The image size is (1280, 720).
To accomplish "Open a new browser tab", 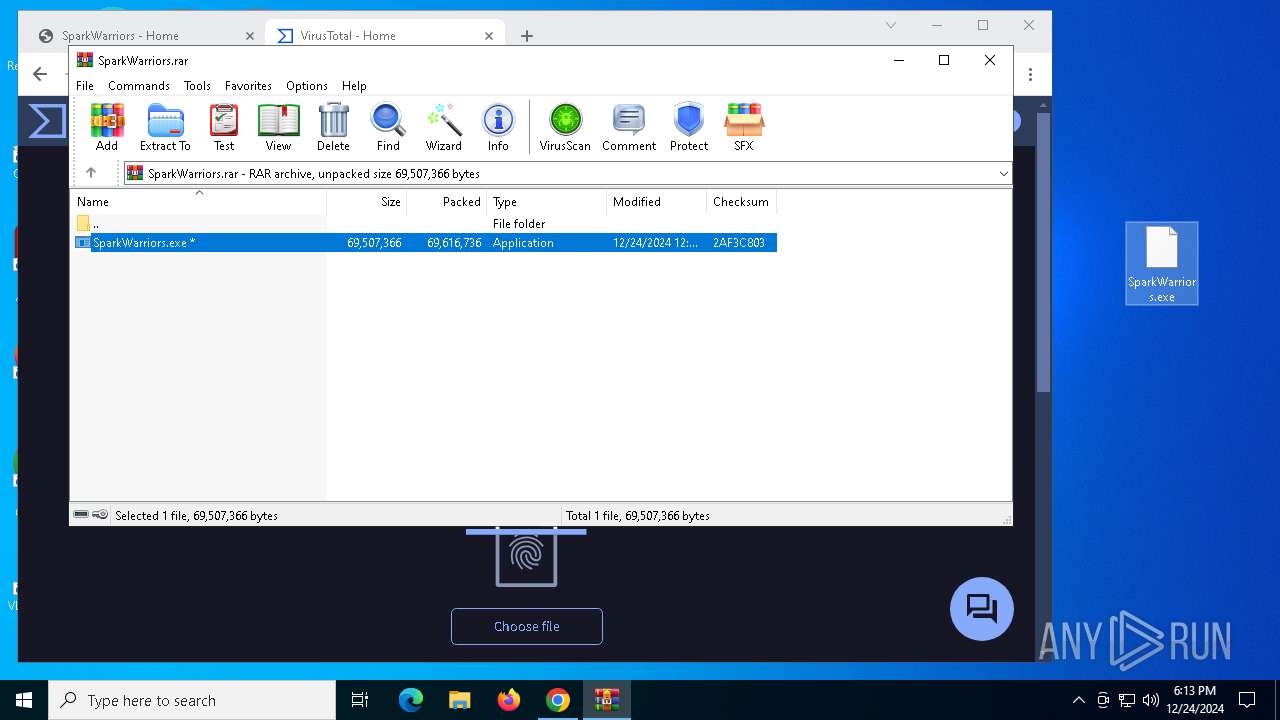I will [x=527, y=36].
